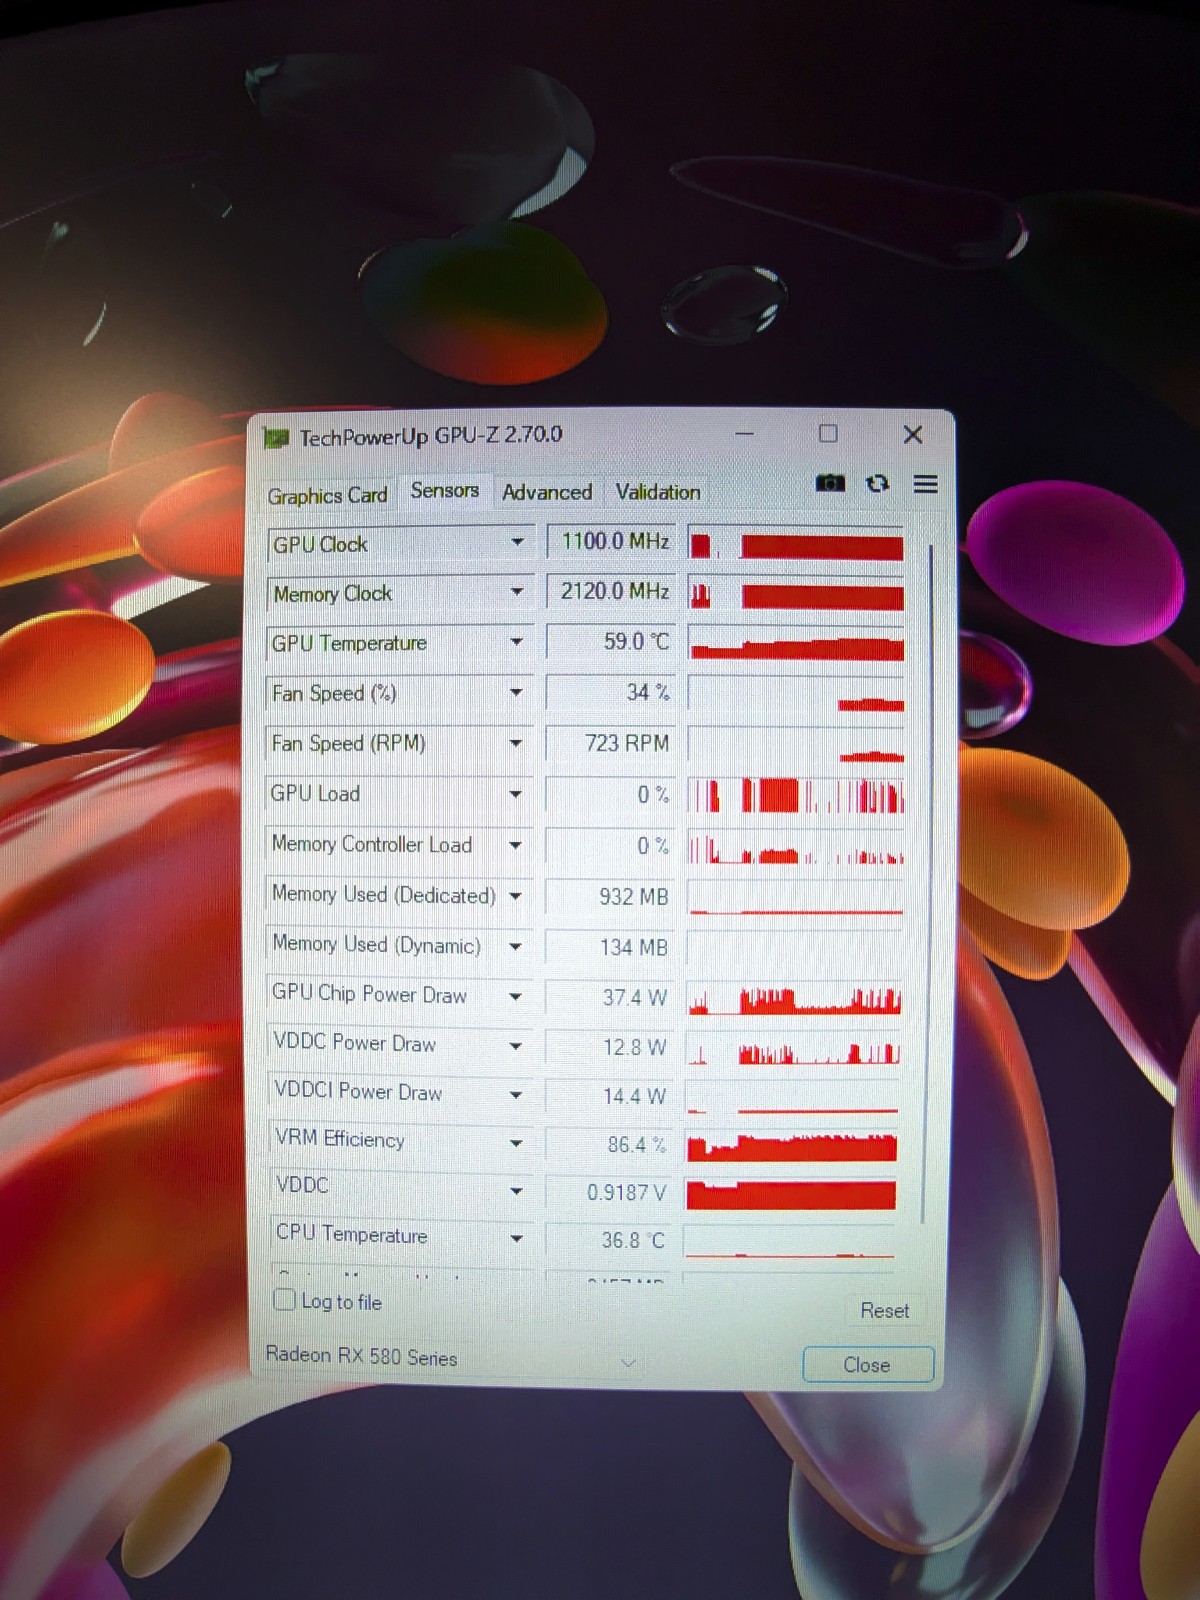Open the Radeon RX 580 Series GPU selector
Viewport: 1200px width, 1600px height.
coord(452,1358)
